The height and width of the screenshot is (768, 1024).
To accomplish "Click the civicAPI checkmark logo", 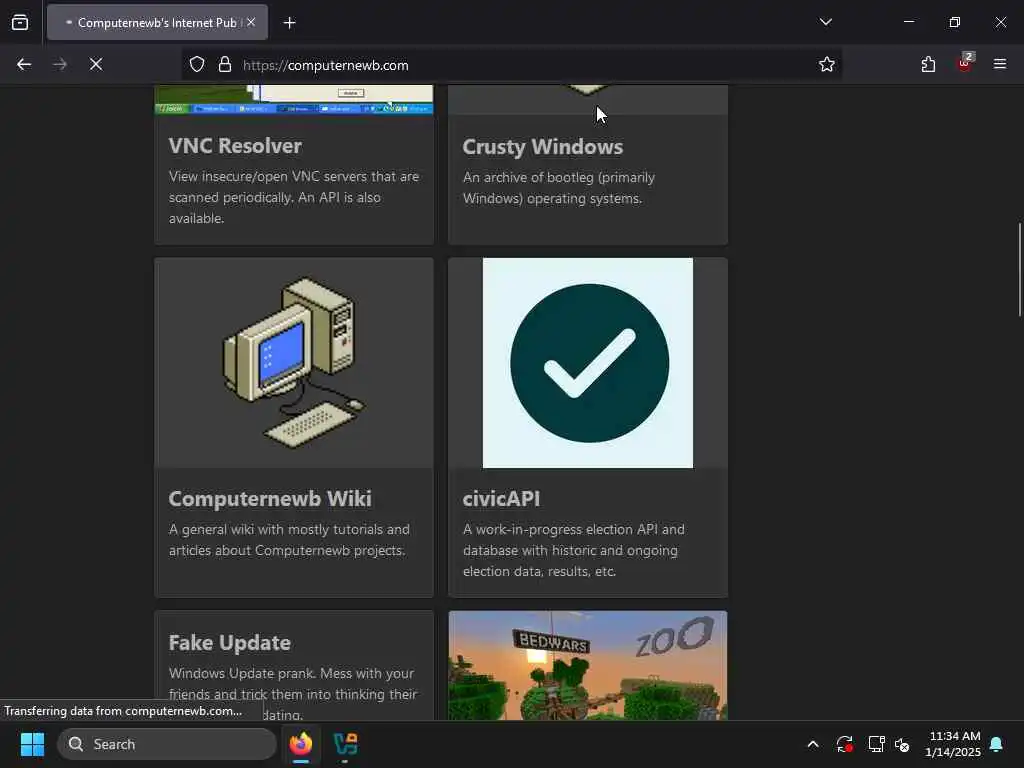I will 588,363.
